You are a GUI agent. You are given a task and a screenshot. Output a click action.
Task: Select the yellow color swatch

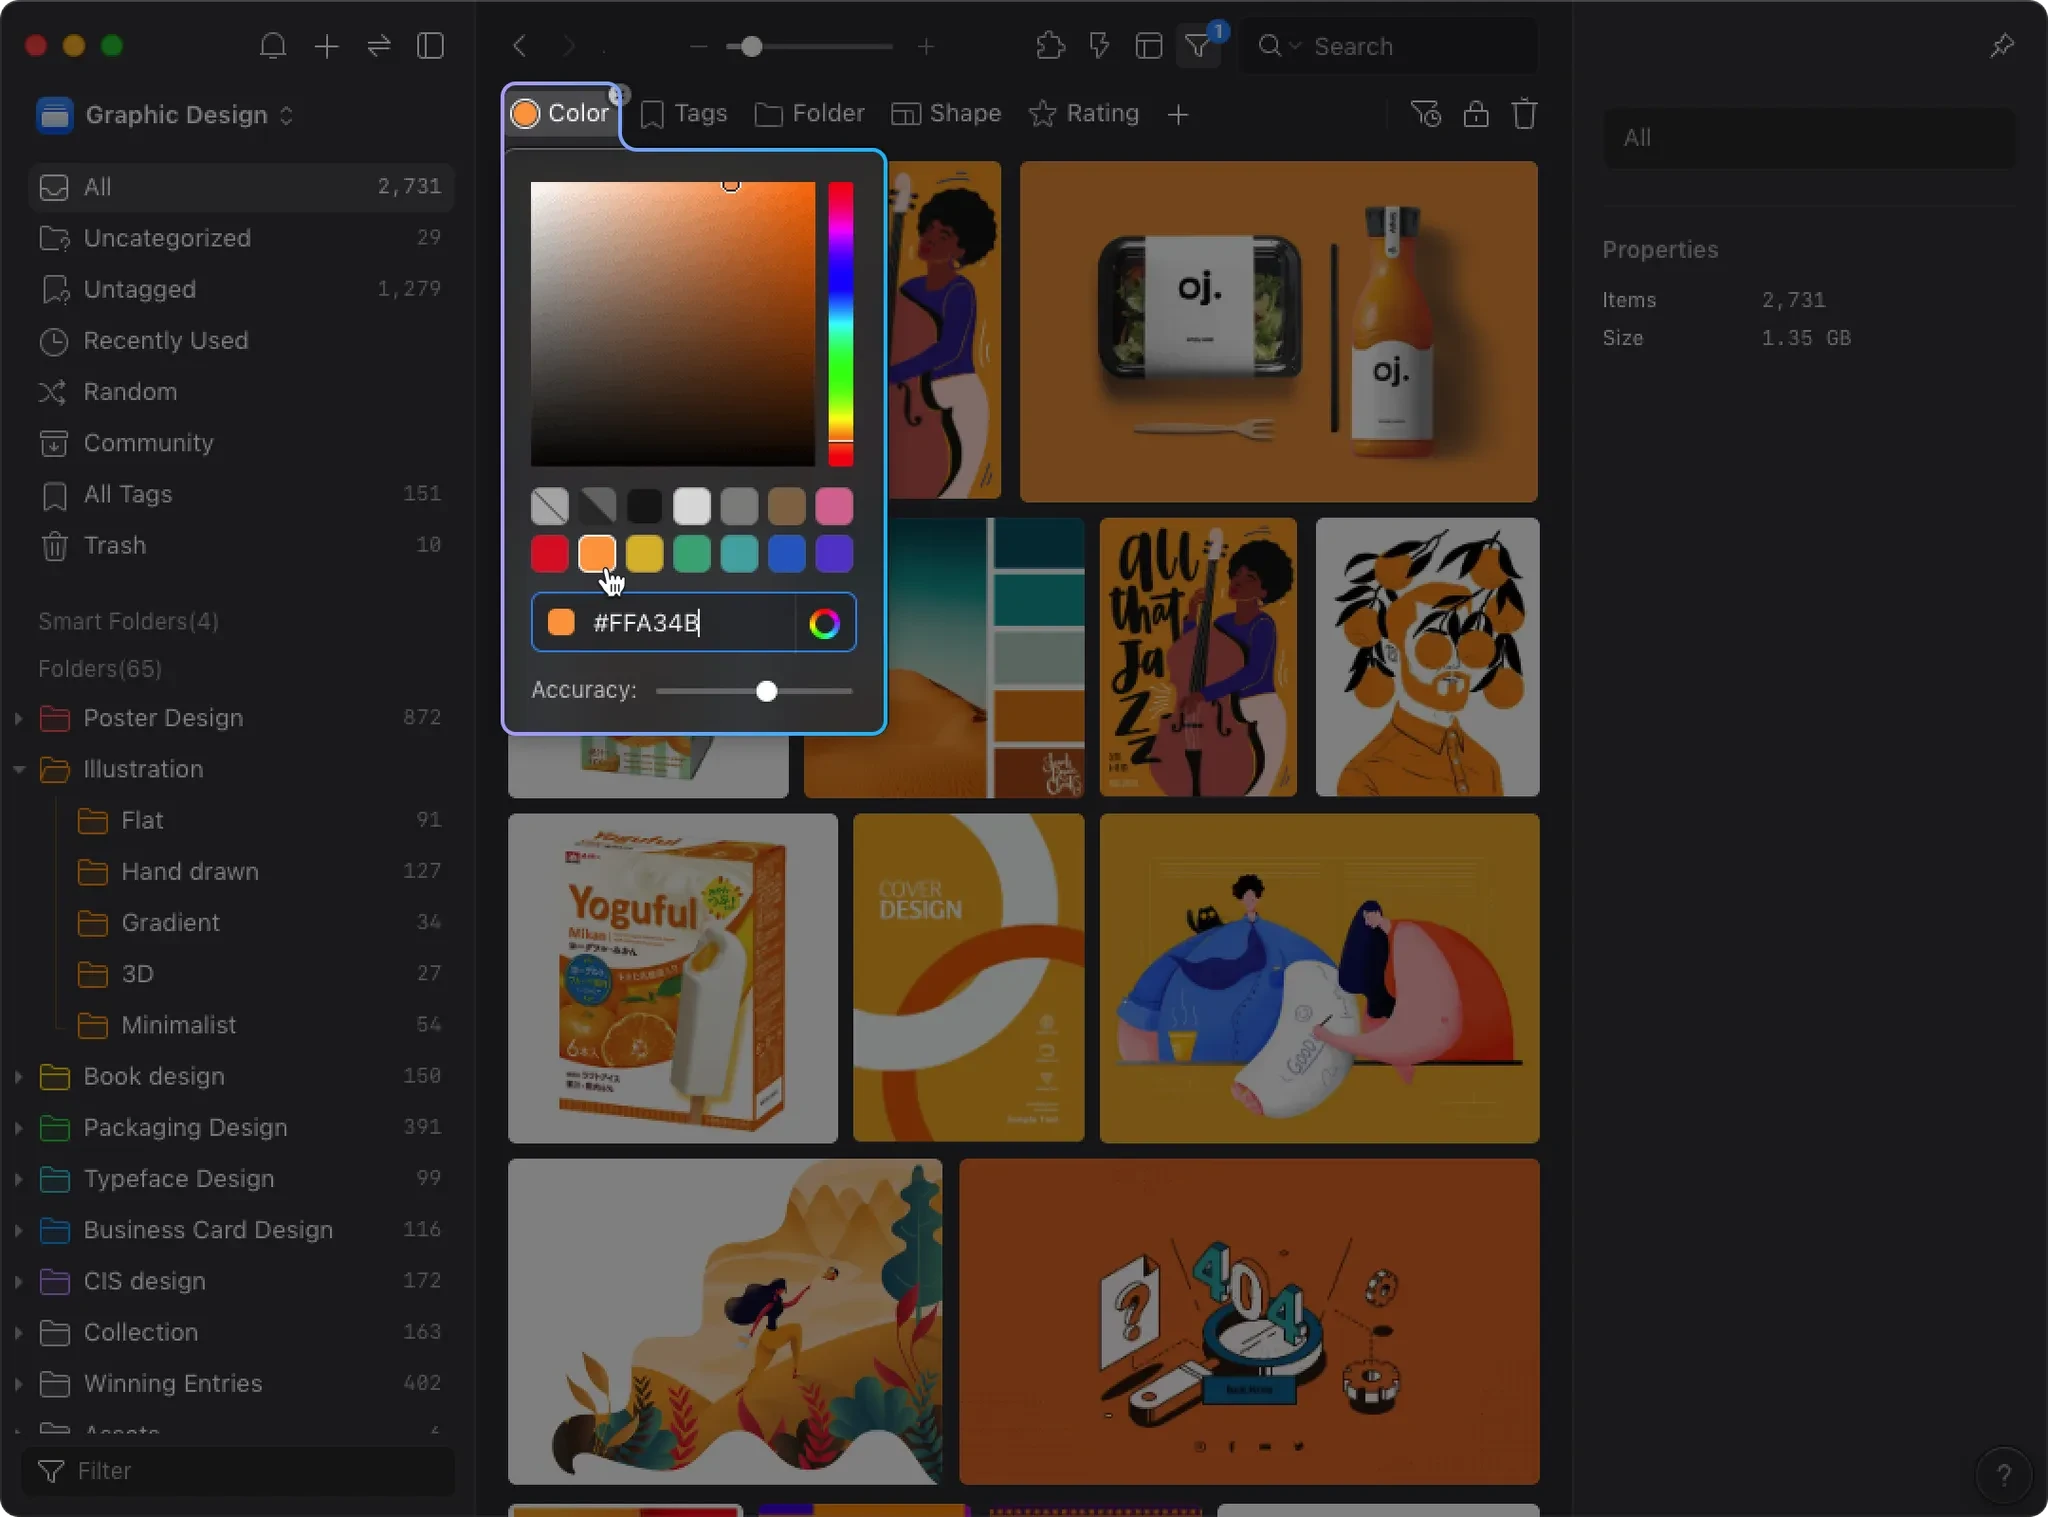[x=645, y=554]
